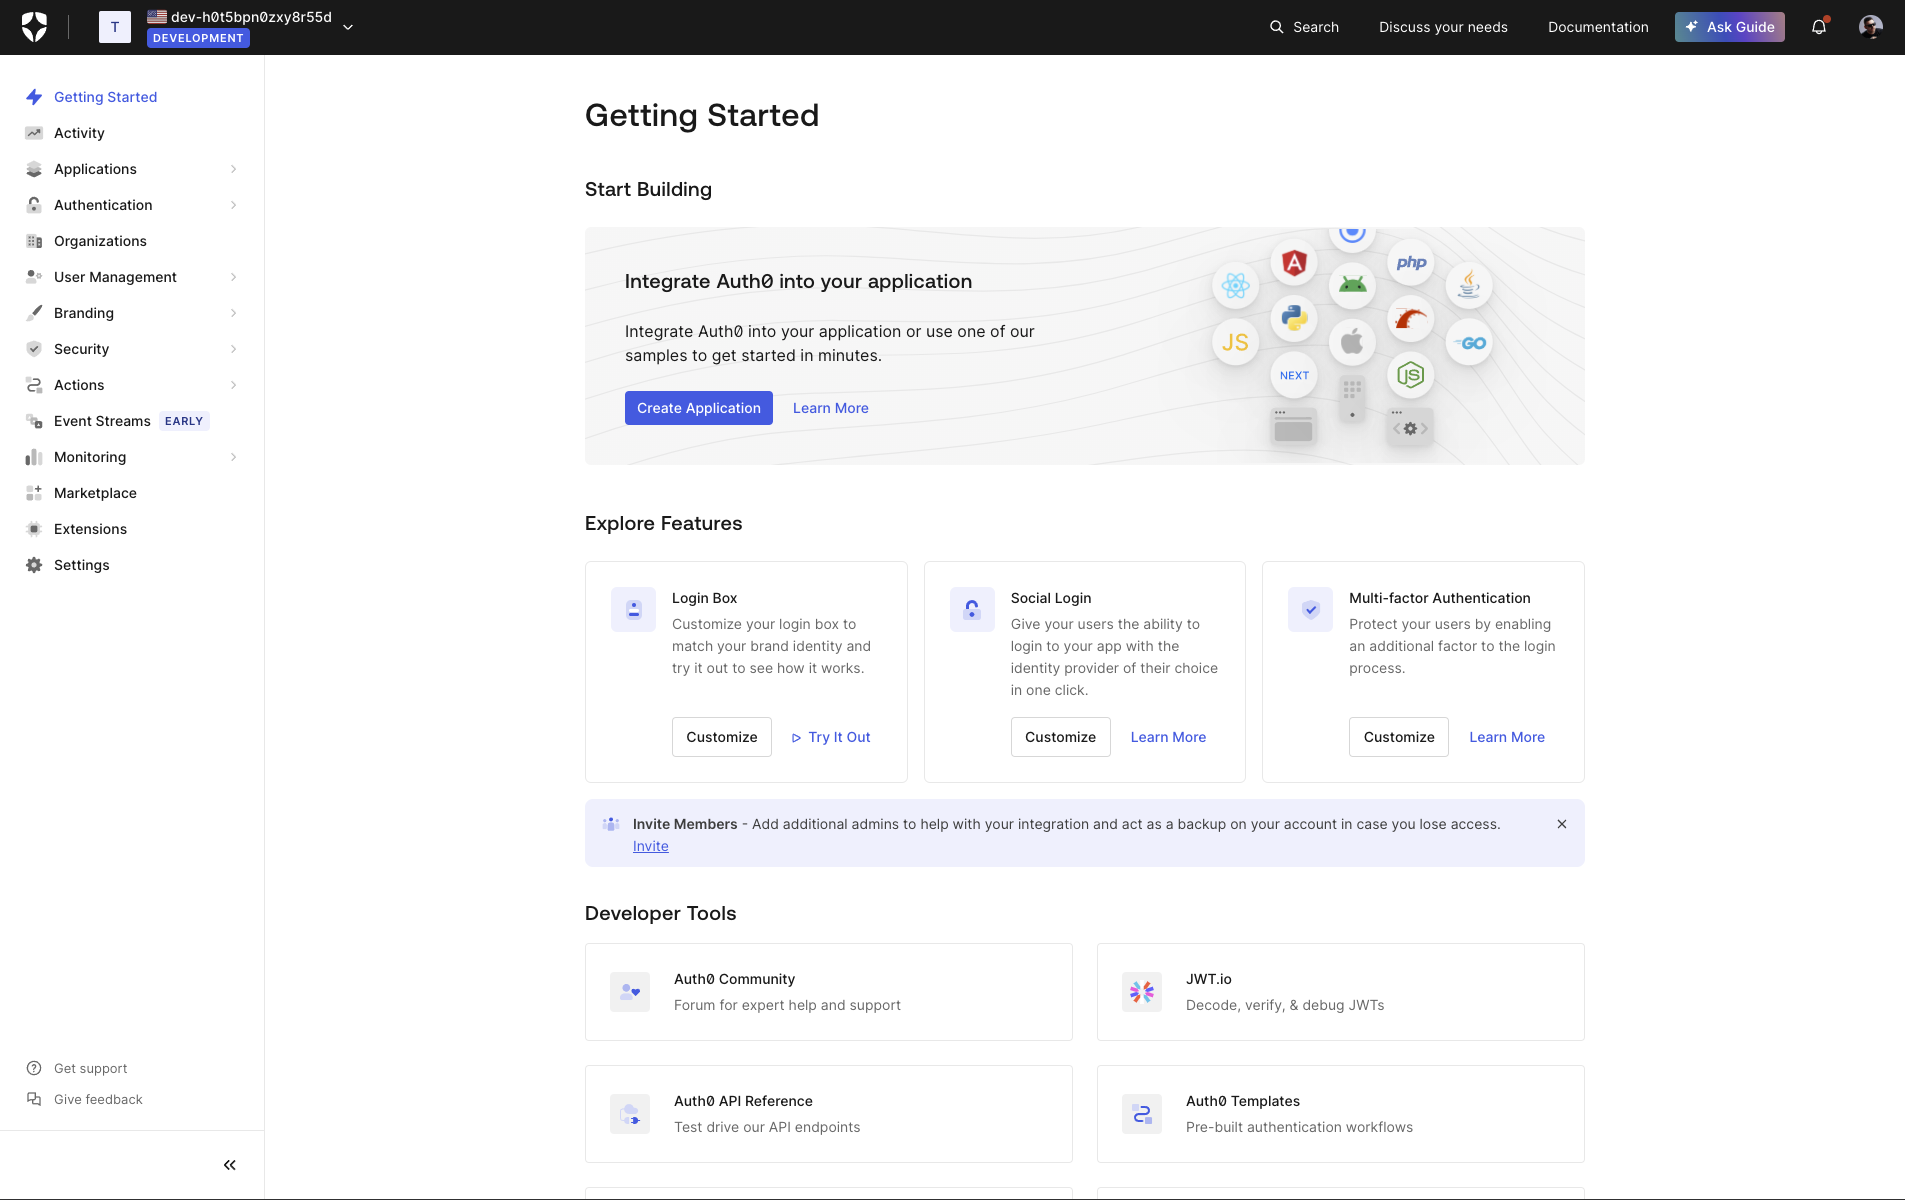
Task: Click Learn More under Social Login
Action: click(x=1168, y=737)
